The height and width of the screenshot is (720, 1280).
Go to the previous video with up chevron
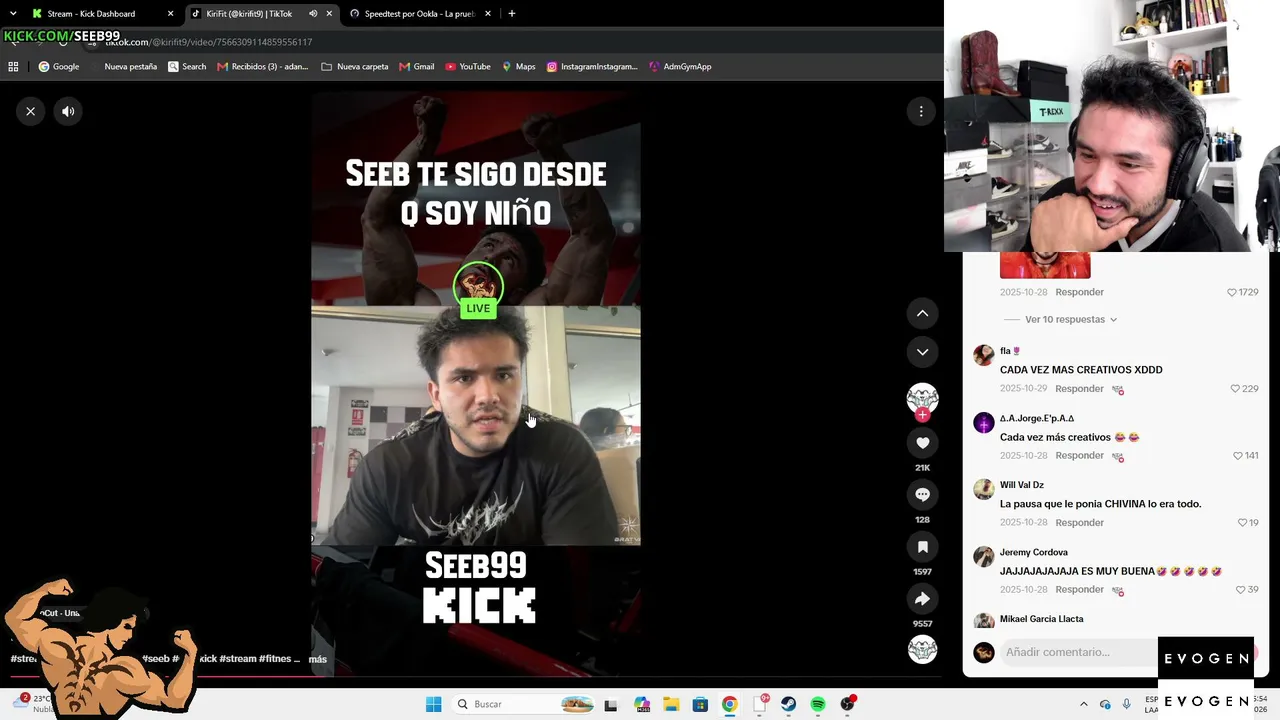pyautogui.click(x=922, y=313)
